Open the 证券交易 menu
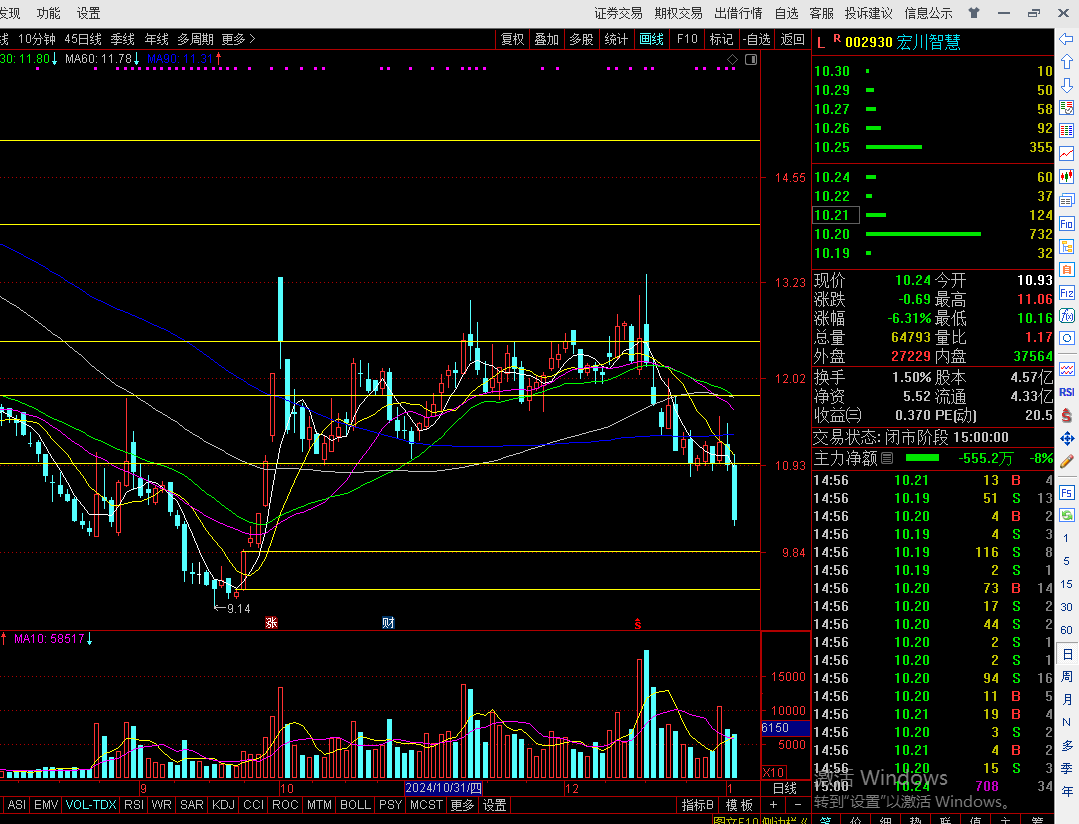The width and height of the screenshot is (1079, 824). tap(618, 13)
